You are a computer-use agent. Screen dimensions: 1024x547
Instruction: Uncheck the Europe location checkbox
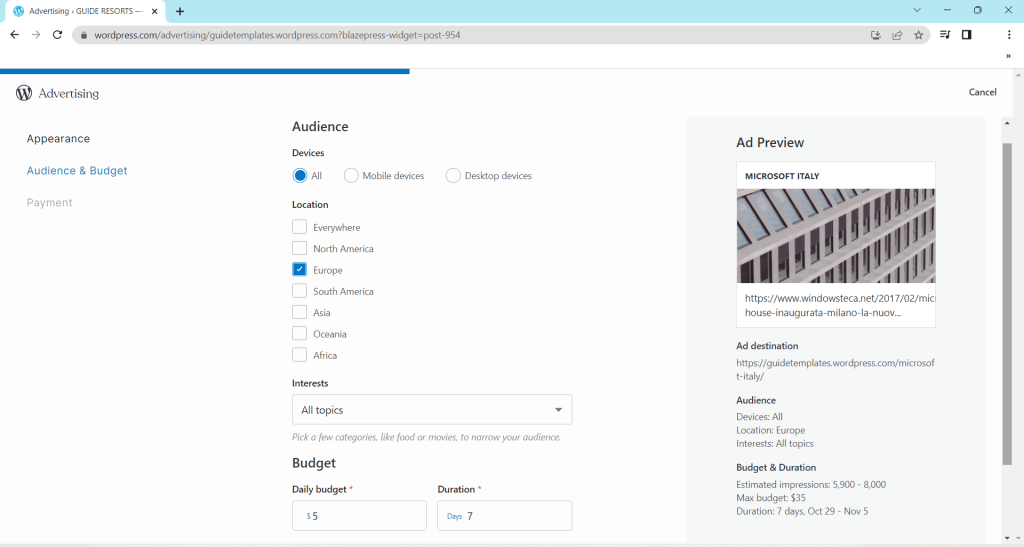pos(300,270)
